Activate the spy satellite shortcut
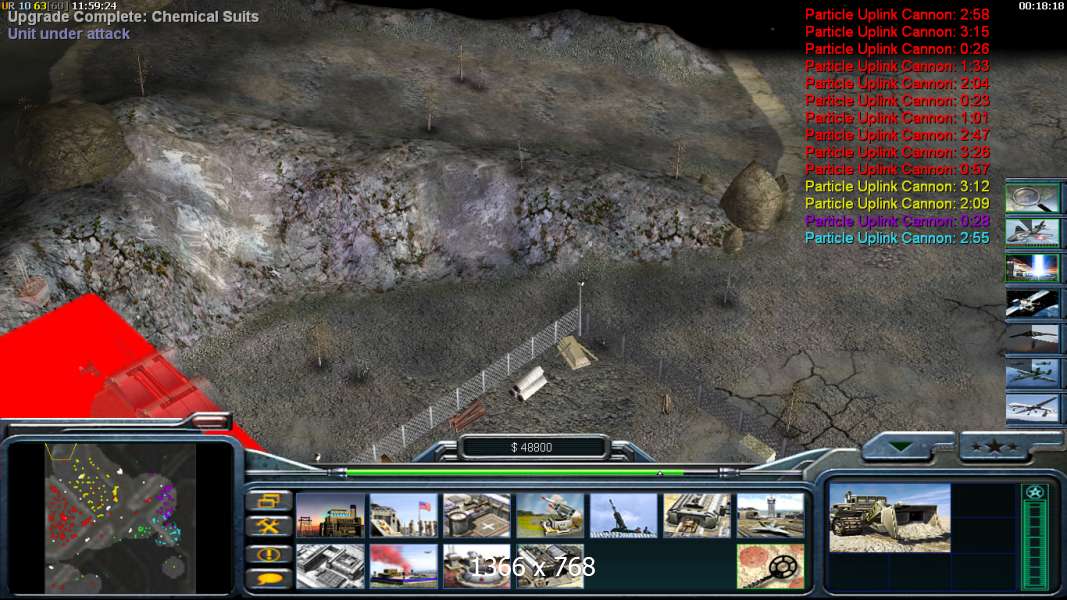 1032,303
